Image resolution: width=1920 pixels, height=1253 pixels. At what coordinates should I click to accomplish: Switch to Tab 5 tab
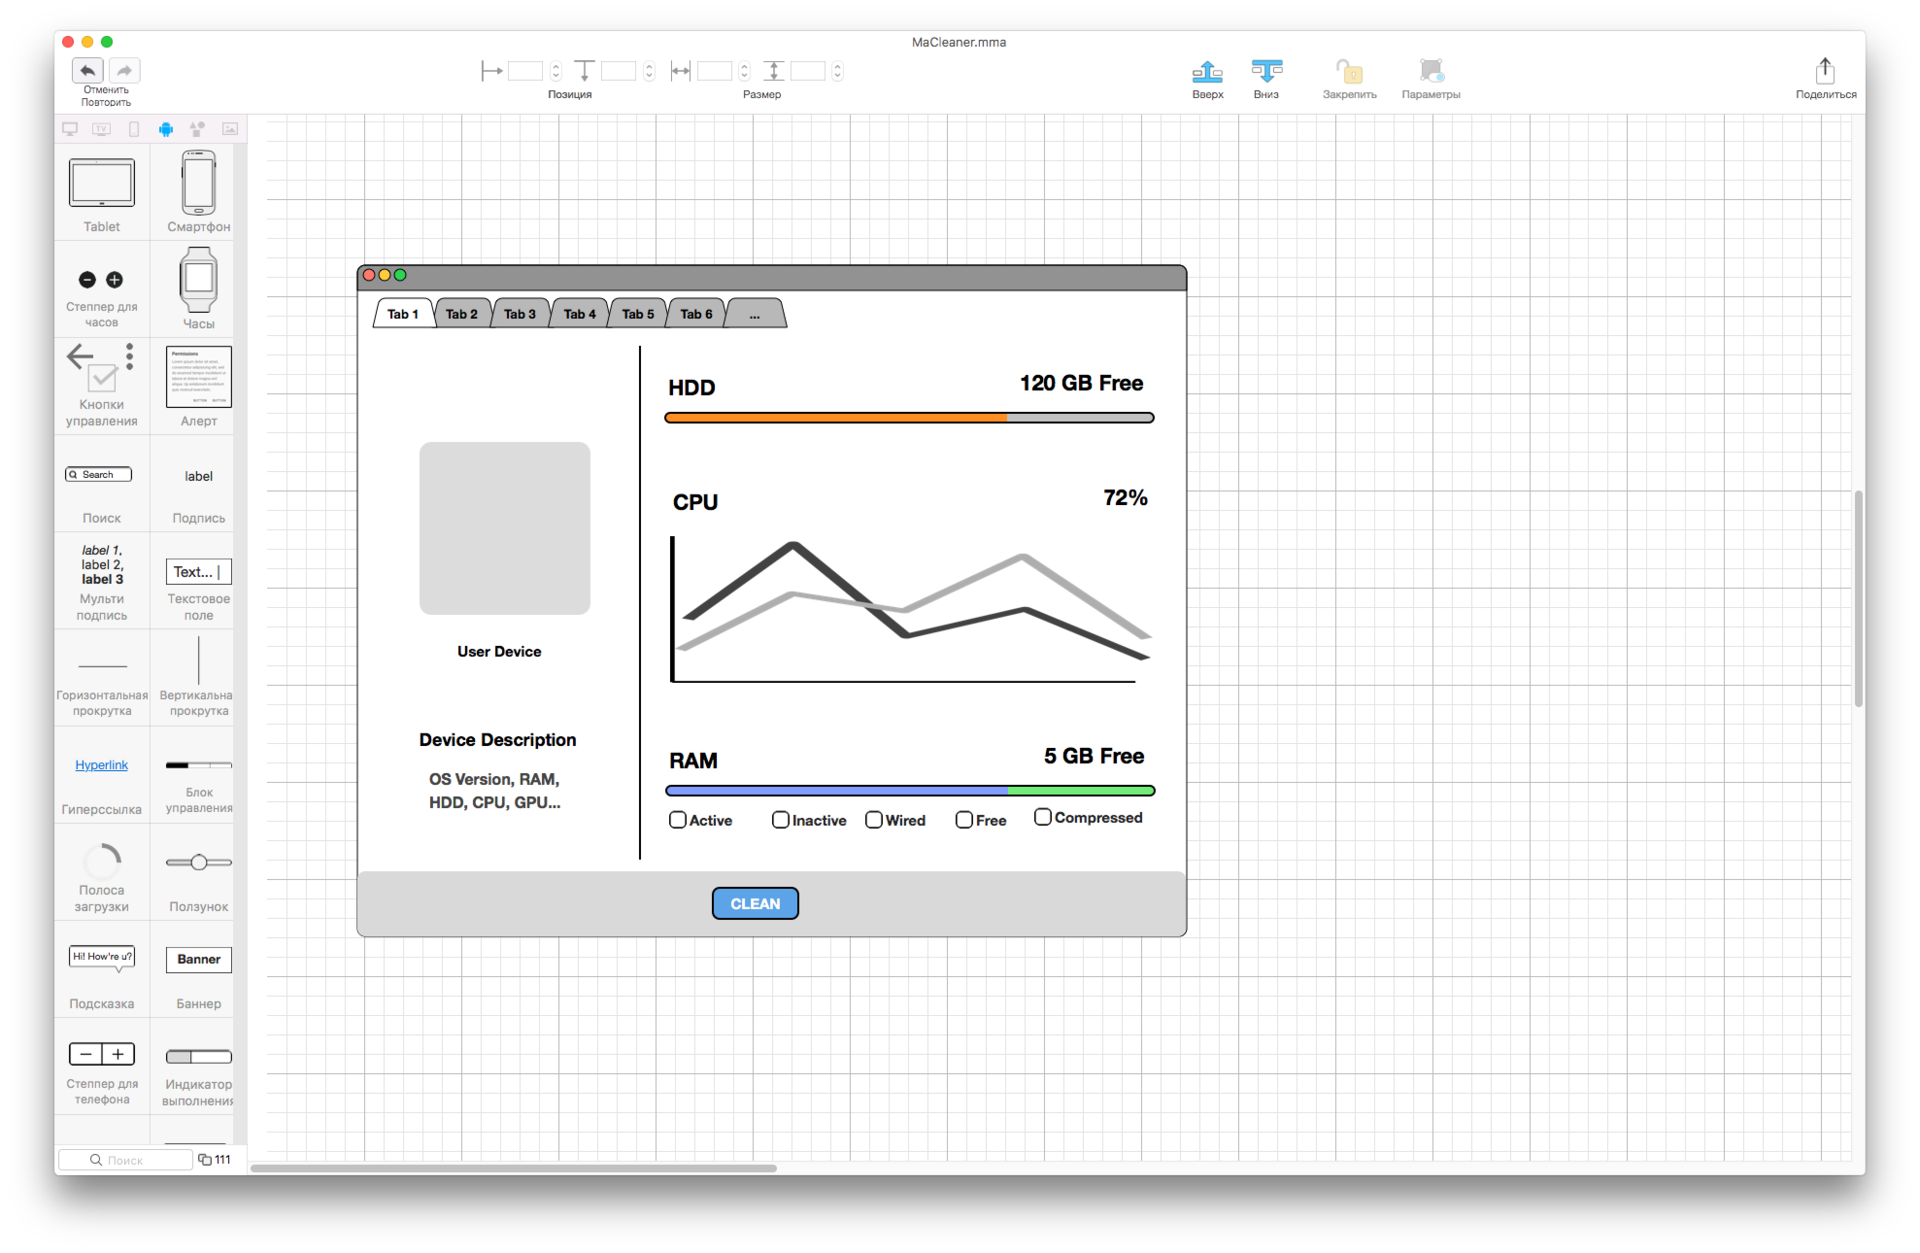[x=637, y=314]
